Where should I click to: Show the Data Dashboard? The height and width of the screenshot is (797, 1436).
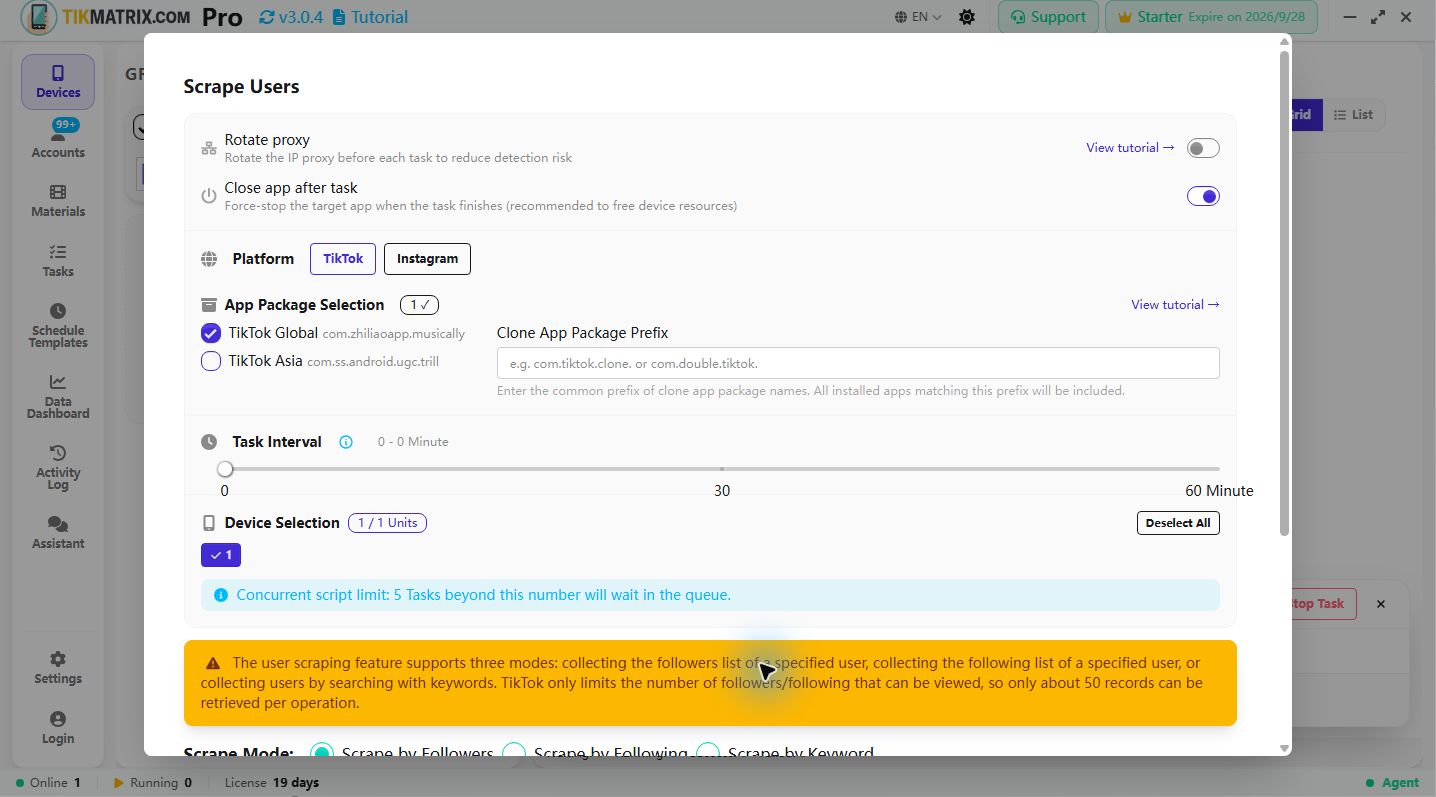click(58, 396)
